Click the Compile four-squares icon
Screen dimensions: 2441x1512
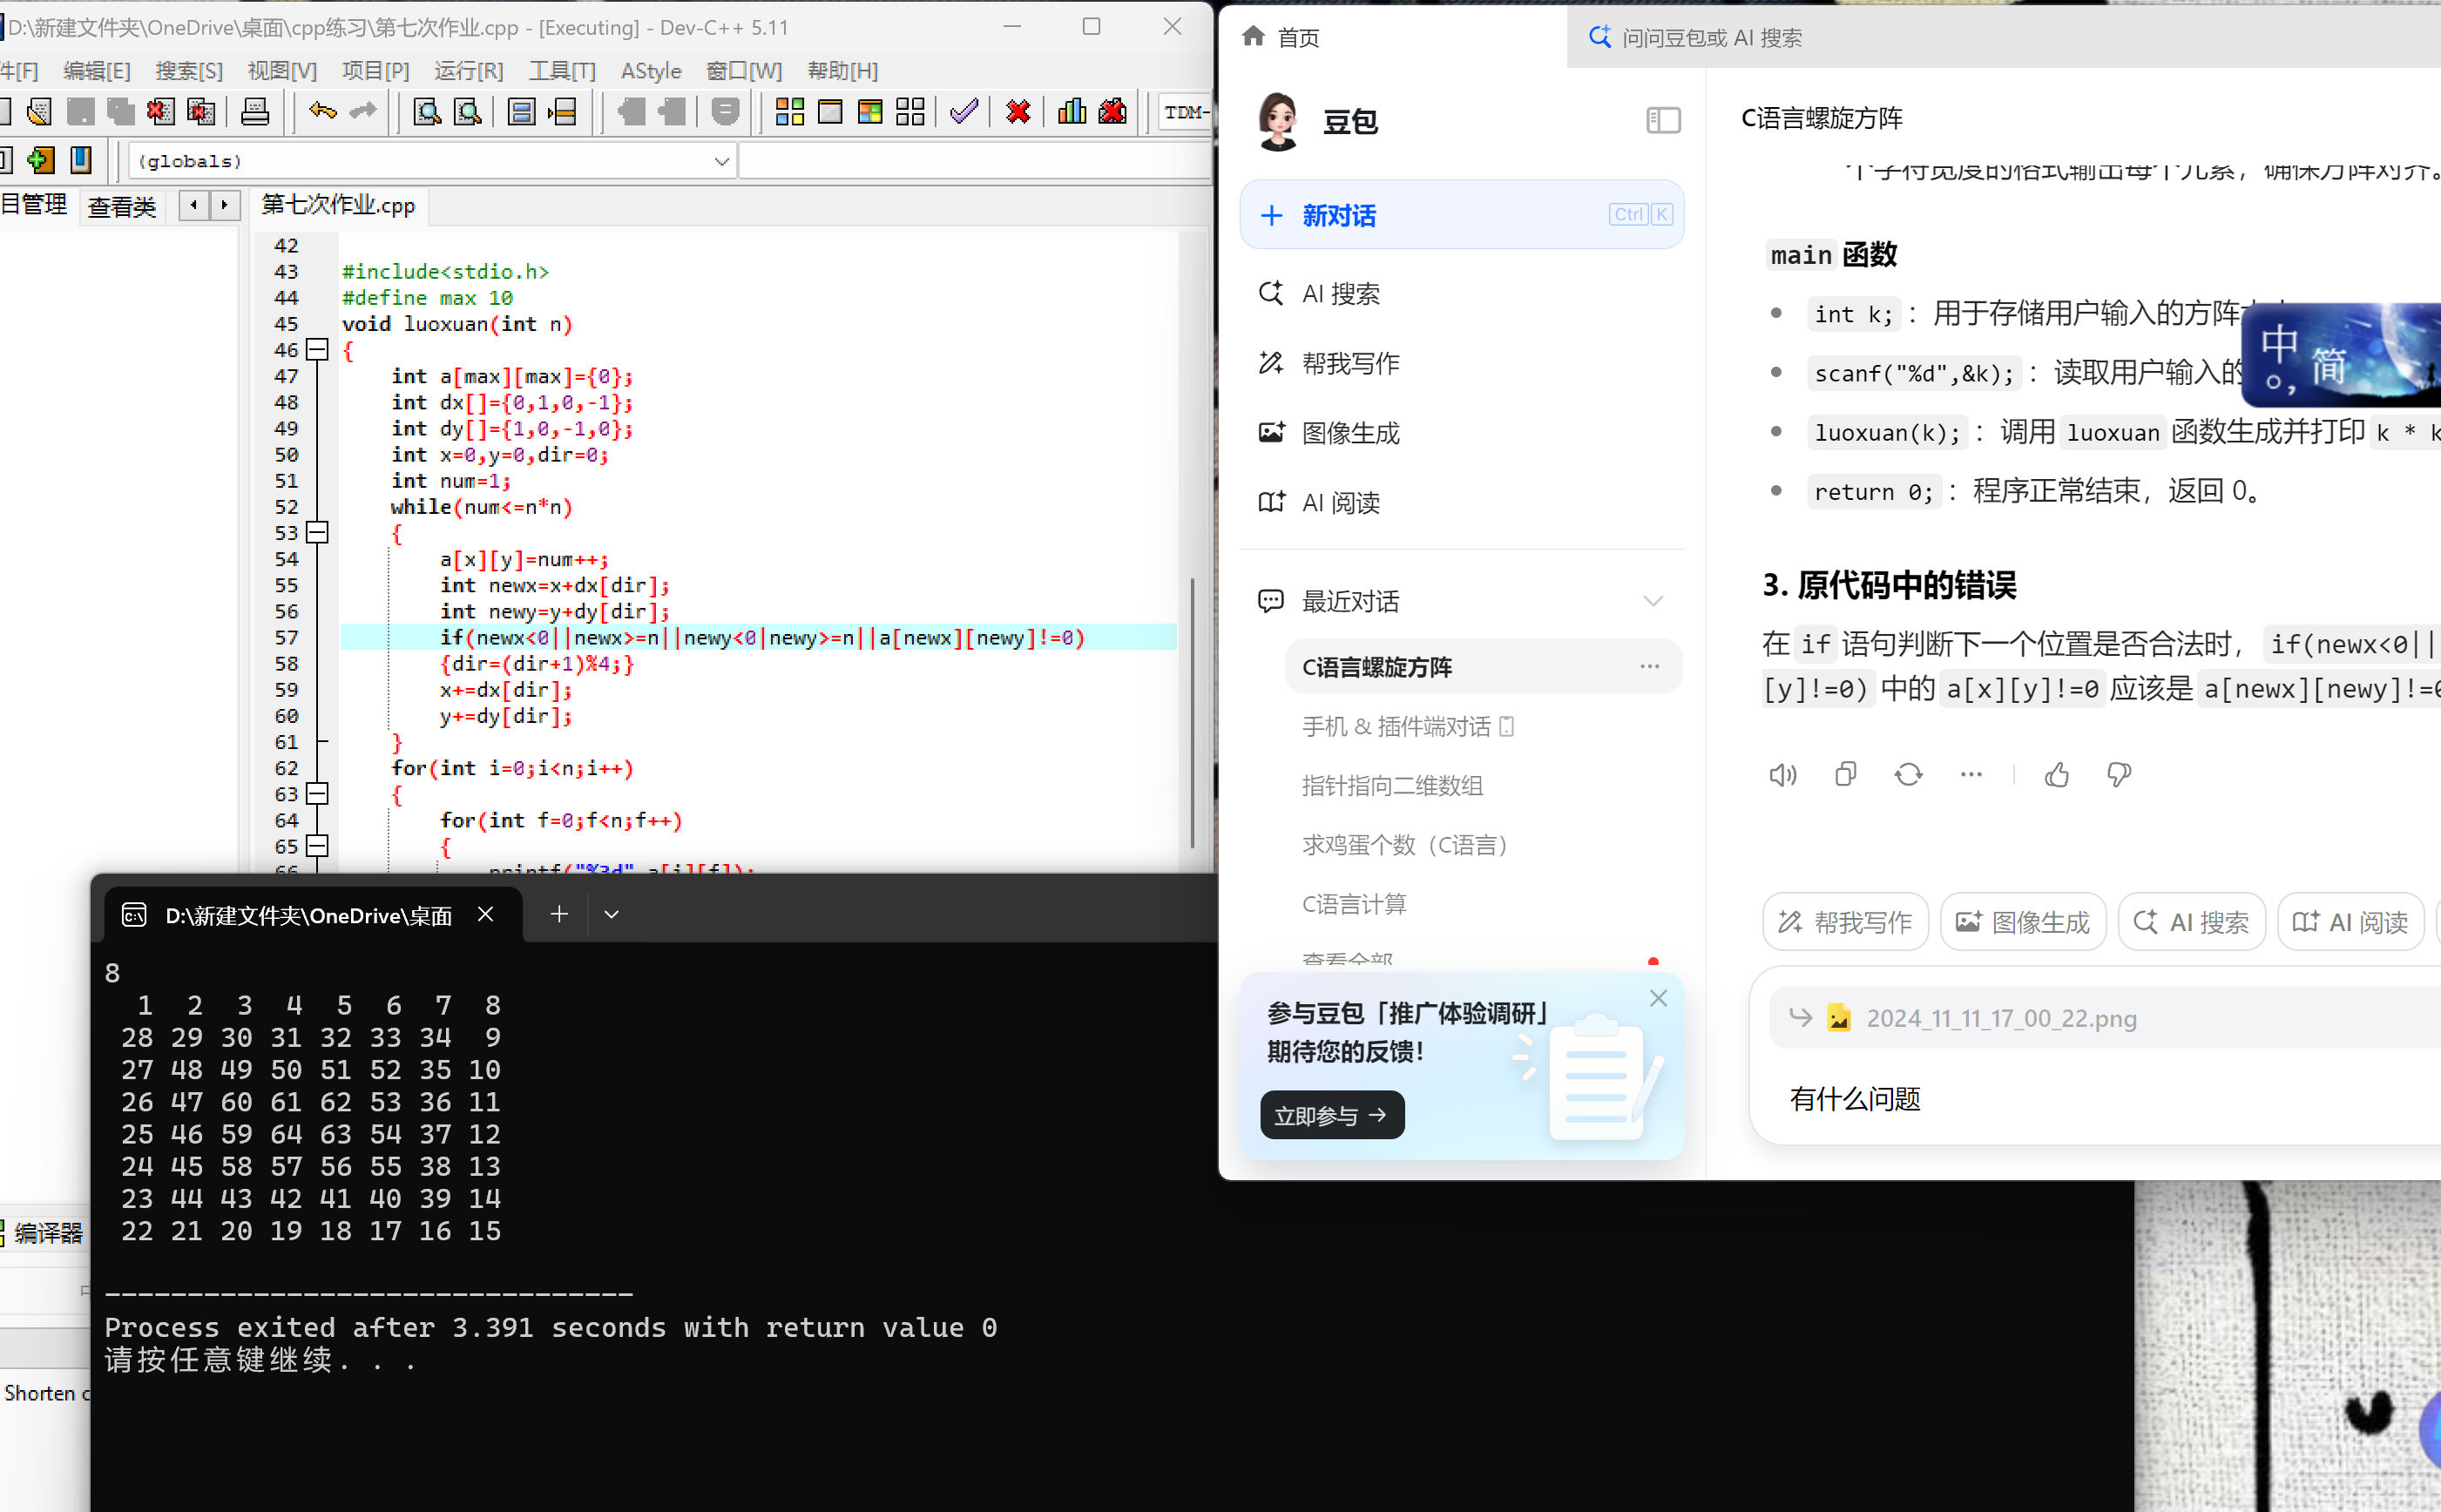tap(789, 111)
